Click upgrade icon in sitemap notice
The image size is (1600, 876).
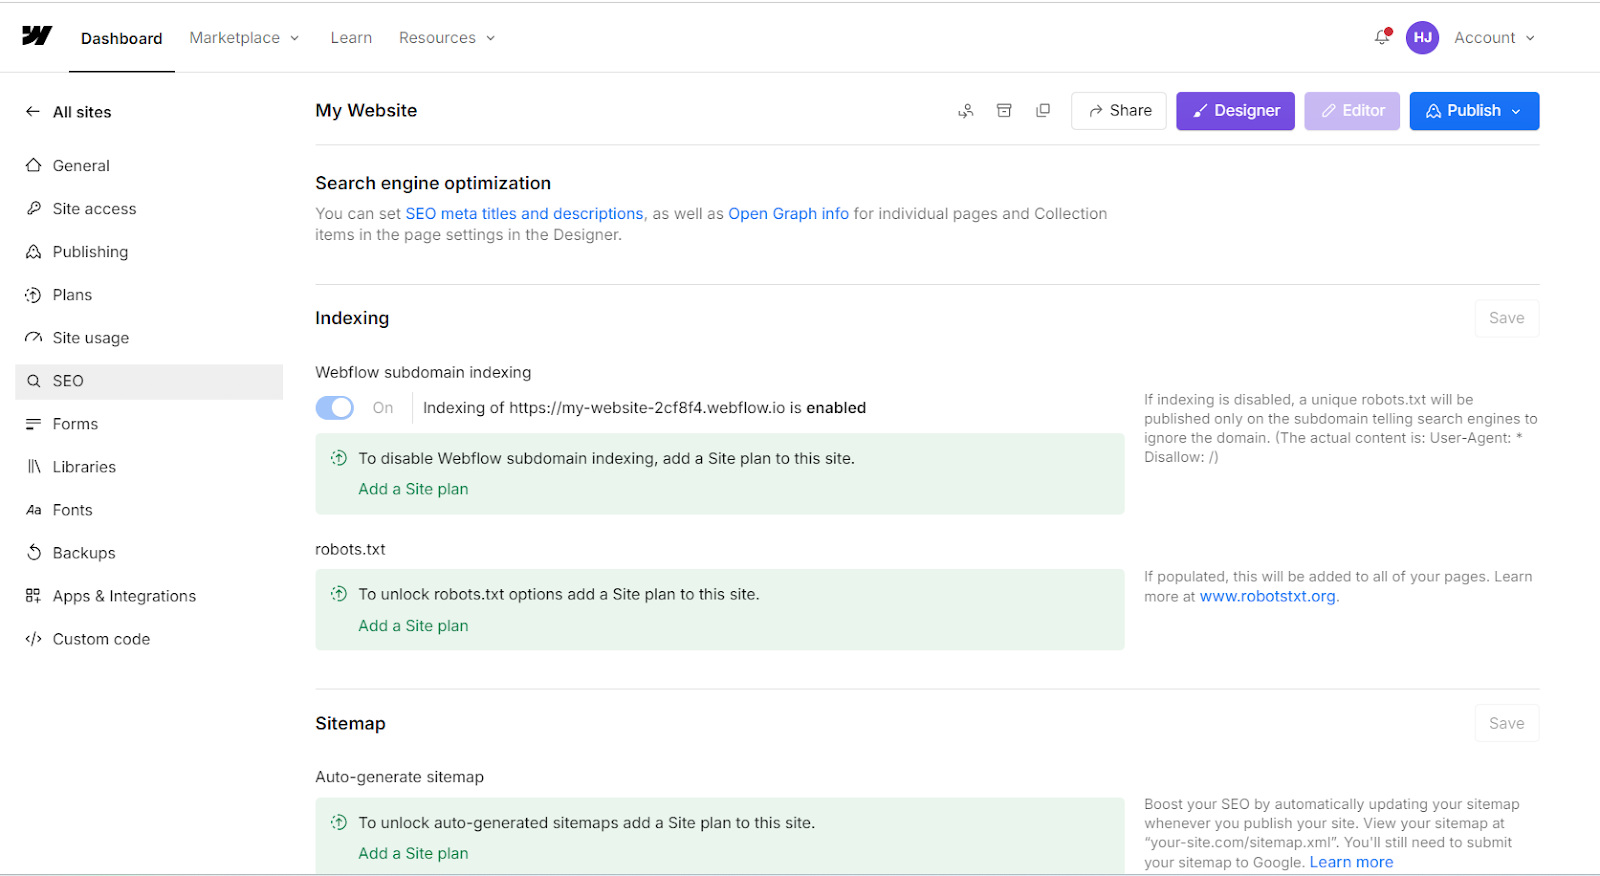tap(339, 822)
